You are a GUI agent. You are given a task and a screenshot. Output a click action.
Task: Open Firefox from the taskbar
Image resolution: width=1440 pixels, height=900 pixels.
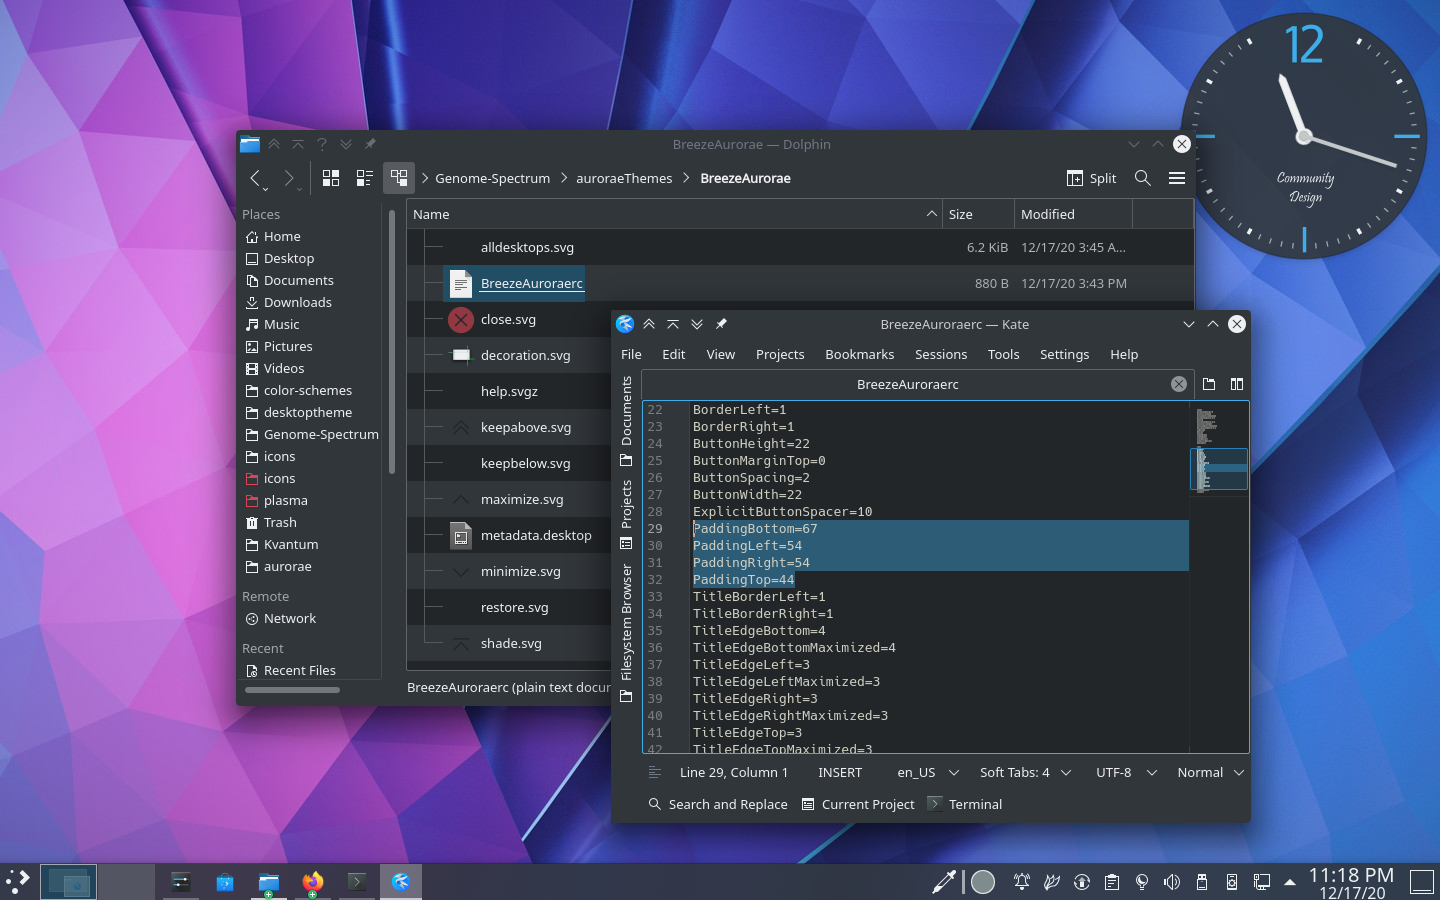click(313, 881)
